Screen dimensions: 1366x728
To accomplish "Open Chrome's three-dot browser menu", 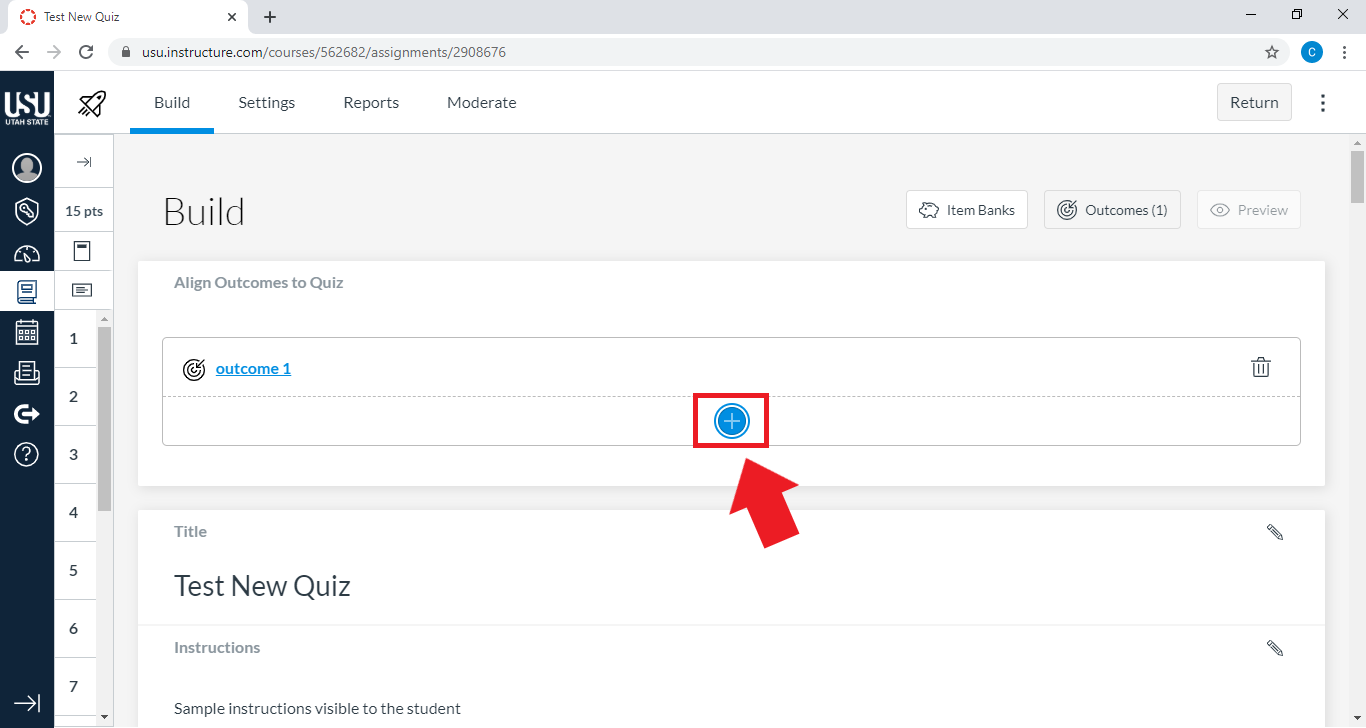I will pos(1345,51).
